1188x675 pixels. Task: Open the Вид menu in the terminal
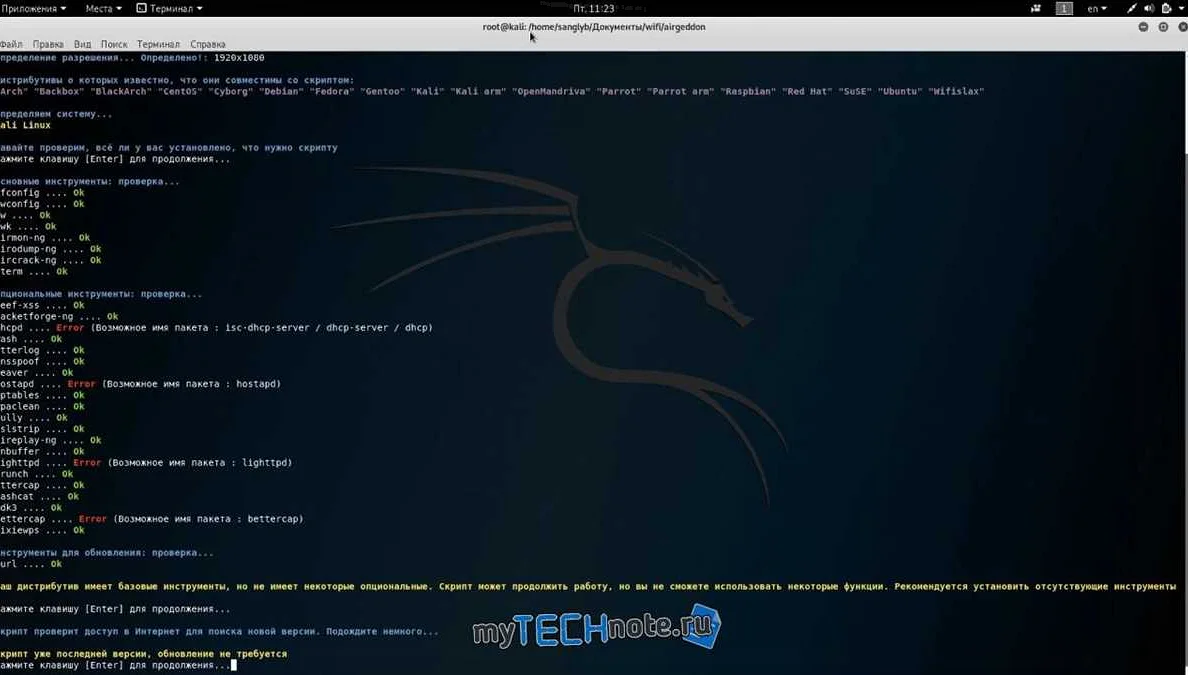point(81,43)
